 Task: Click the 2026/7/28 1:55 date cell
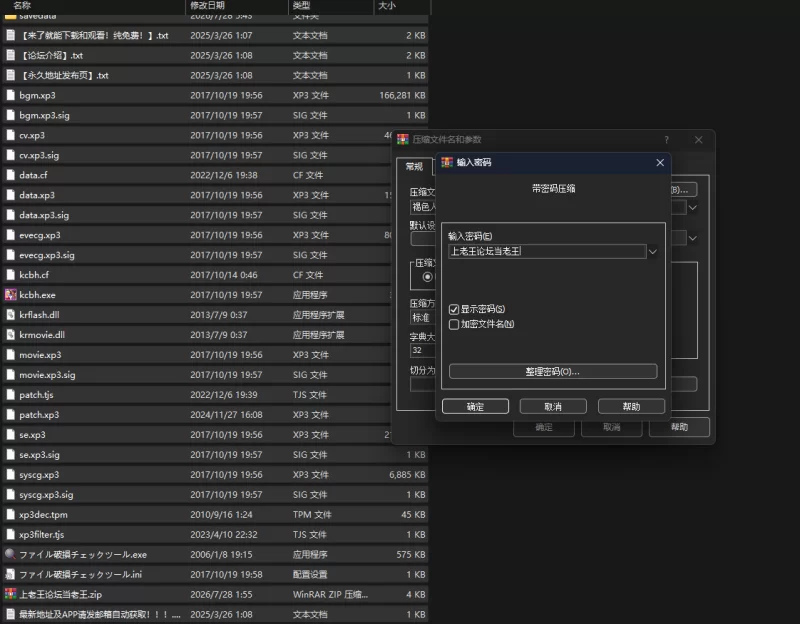click(221, 594)
